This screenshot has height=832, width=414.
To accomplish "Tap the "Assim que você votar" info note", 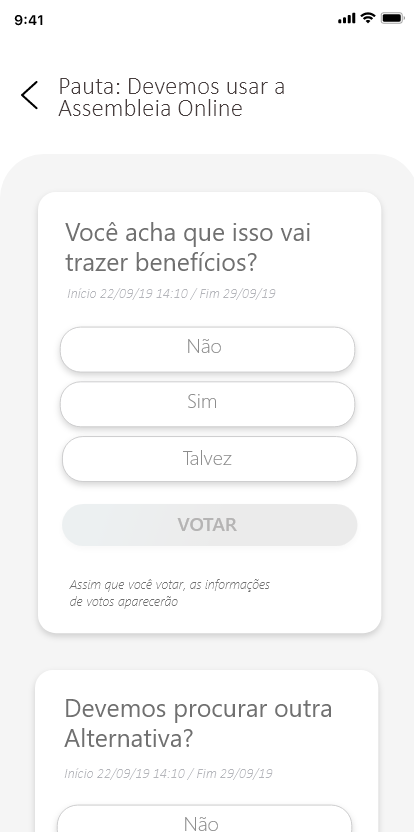I will pyautogui.click(x=170, y=593).
